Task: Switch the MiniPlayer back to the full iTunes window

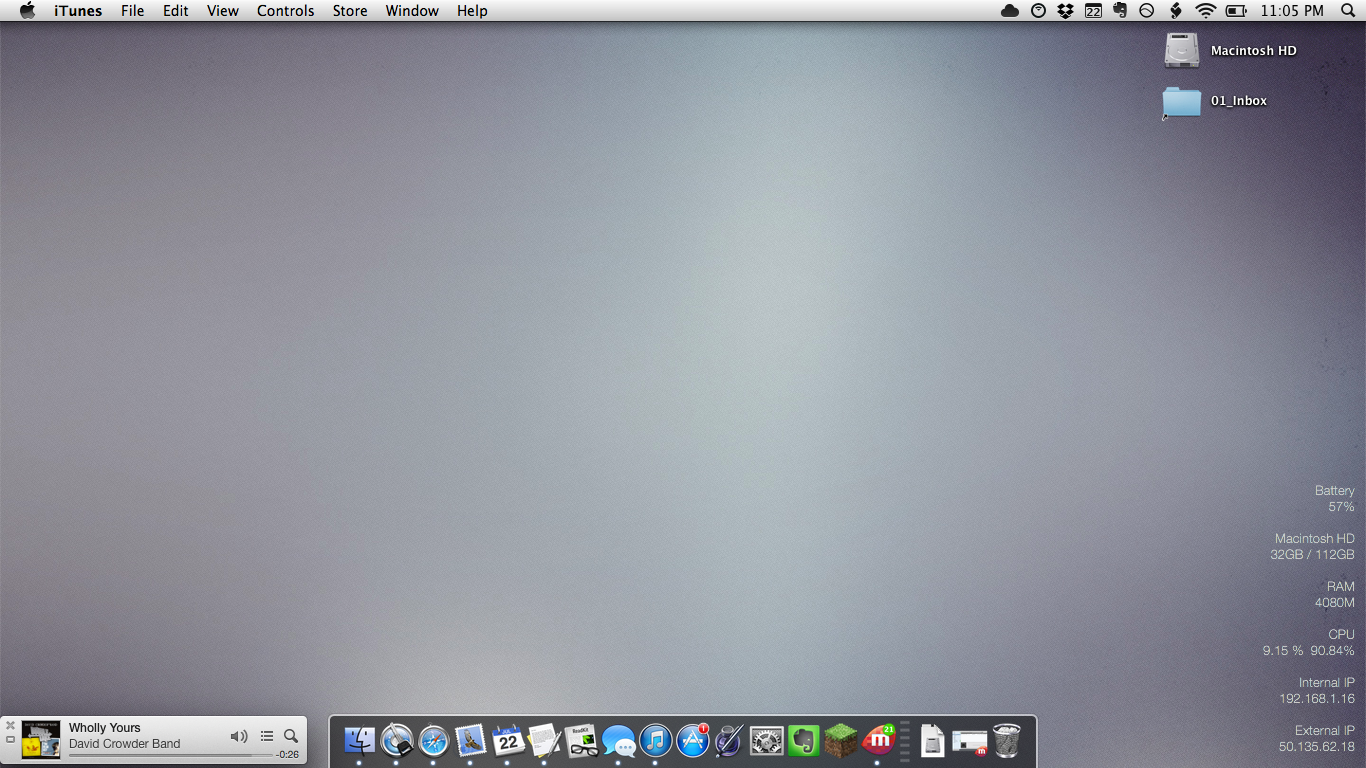Action: point(10,740)
